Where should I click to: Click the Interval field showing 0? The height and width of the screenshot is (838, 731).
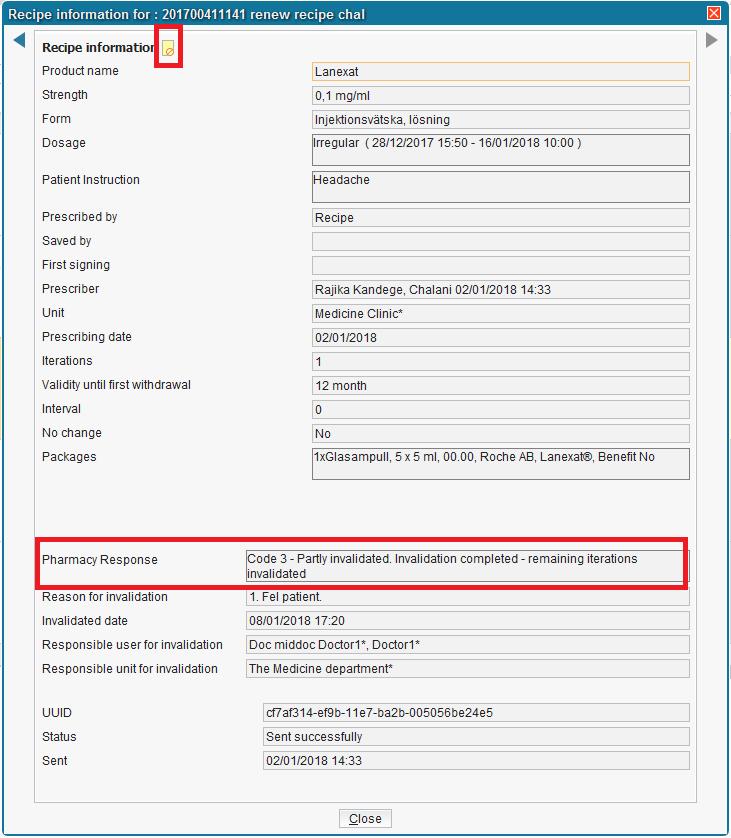click(x=501, y=409)
